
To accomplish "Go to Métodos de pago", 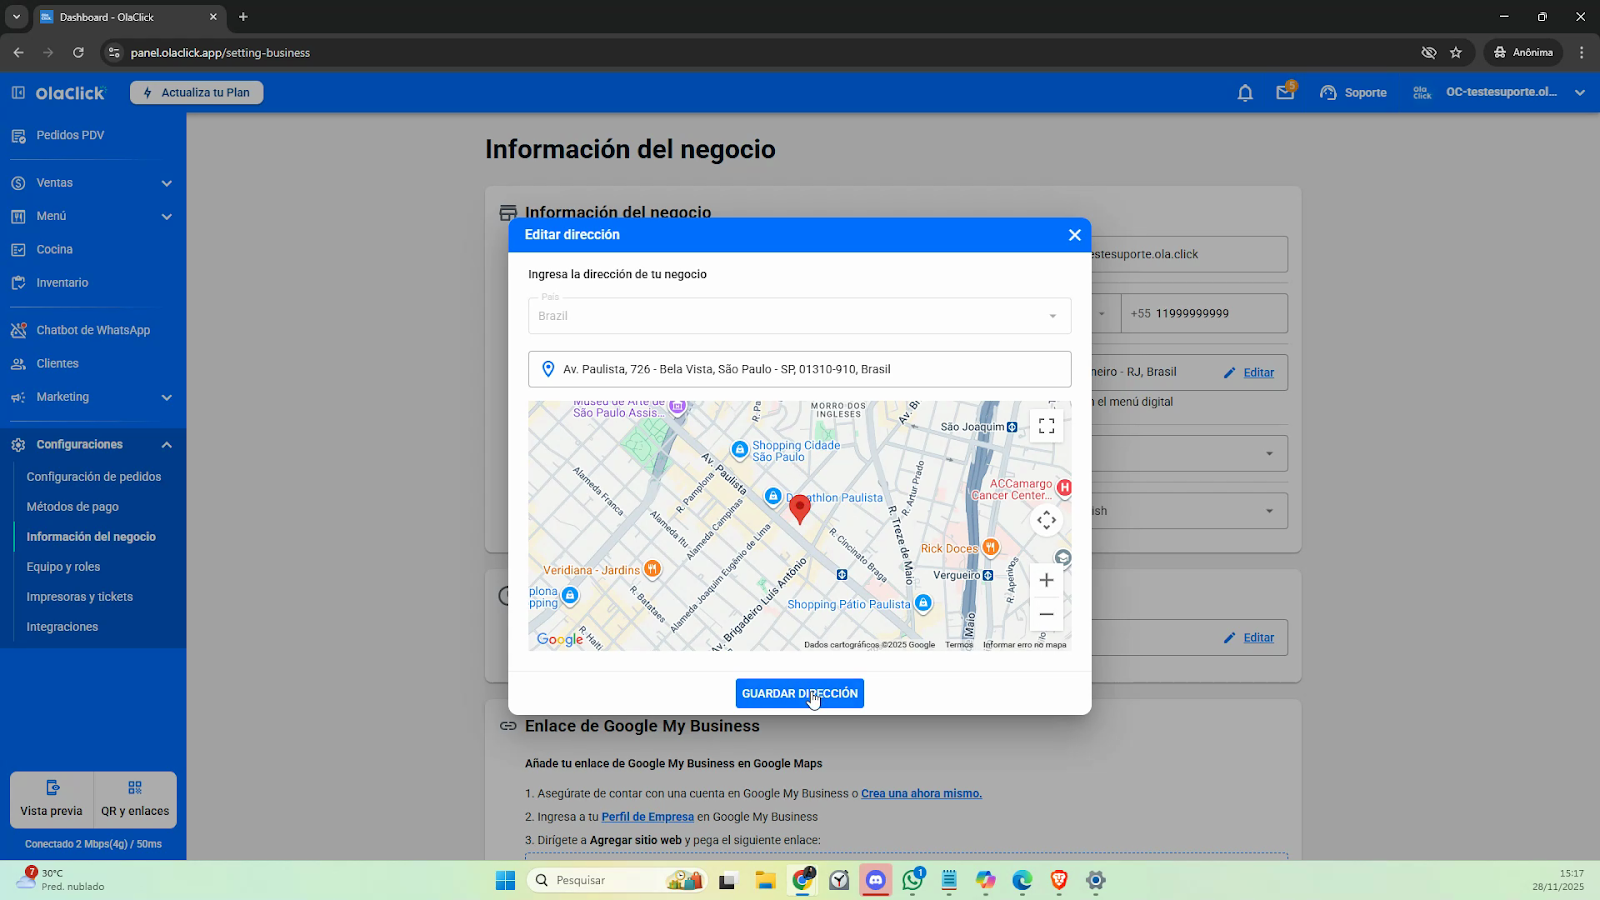I will click(73, 507).
